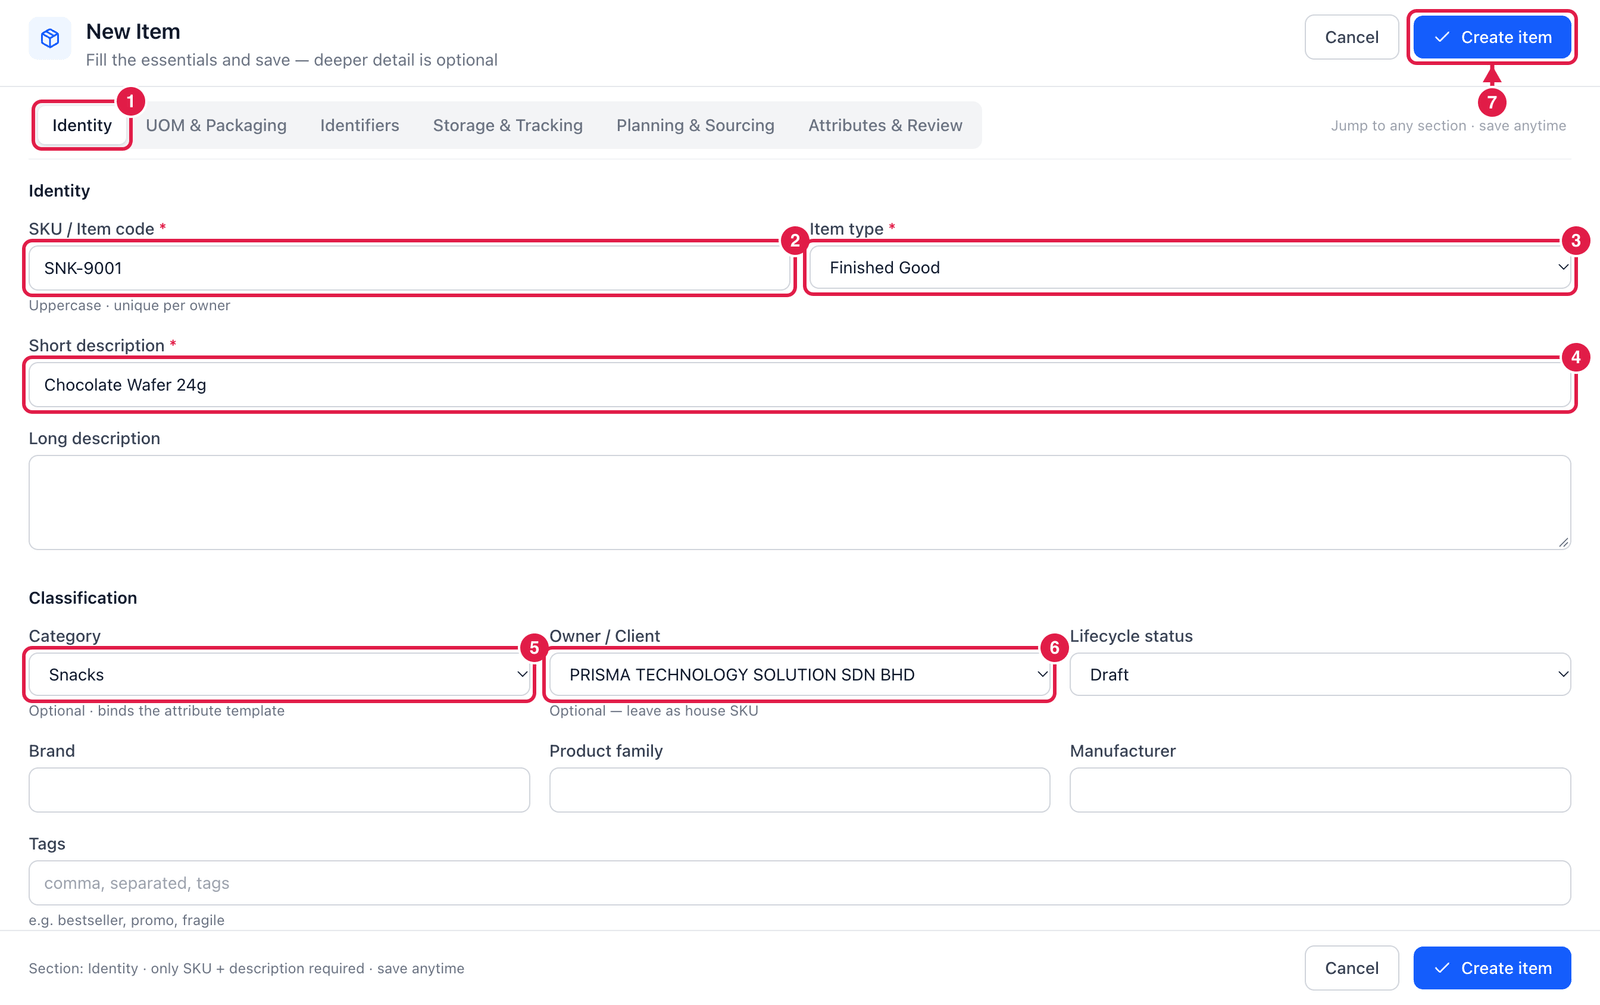Click 'Jump to any section · save anytime'
This screenshot has width=1600, height=1005.
click(1448, 126)
